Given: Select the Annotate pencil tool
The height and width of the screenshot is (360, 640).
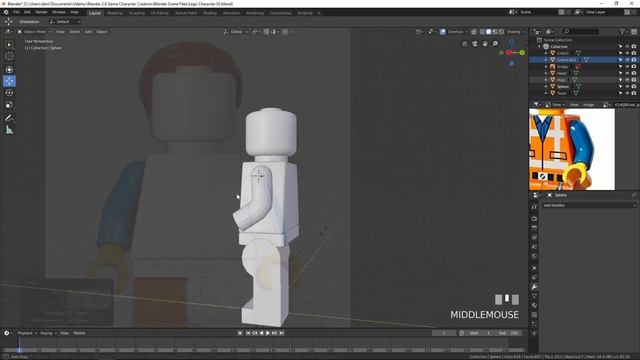Looking at the screenshot, I should click(9, 118).
